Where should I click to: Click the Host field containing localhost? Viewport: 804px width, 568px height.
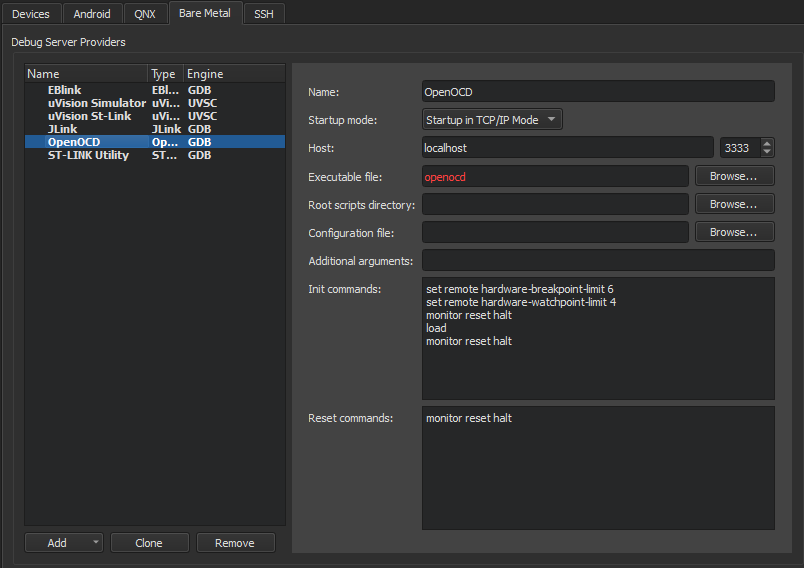[567, 148]
